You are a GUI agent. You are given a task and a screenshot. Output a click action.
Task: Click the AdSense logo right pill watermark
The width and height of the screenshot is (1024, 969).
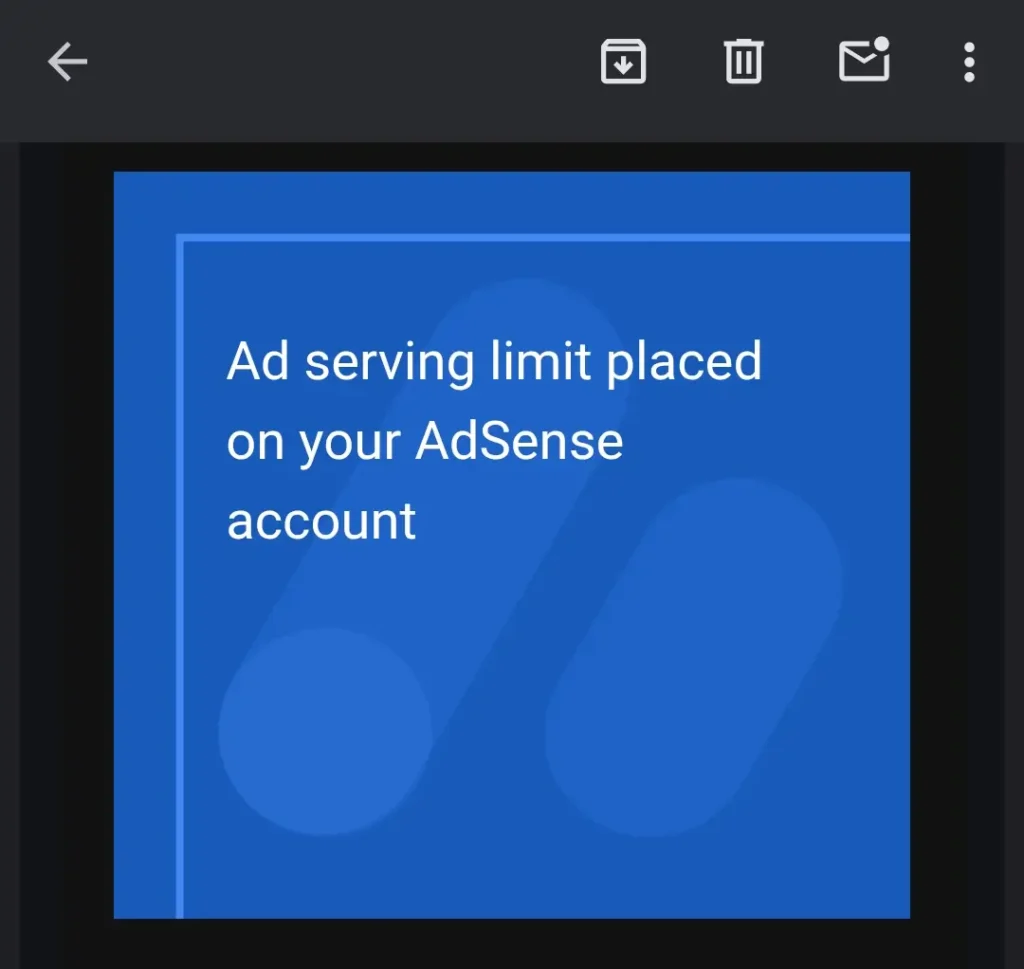point(694,657)
